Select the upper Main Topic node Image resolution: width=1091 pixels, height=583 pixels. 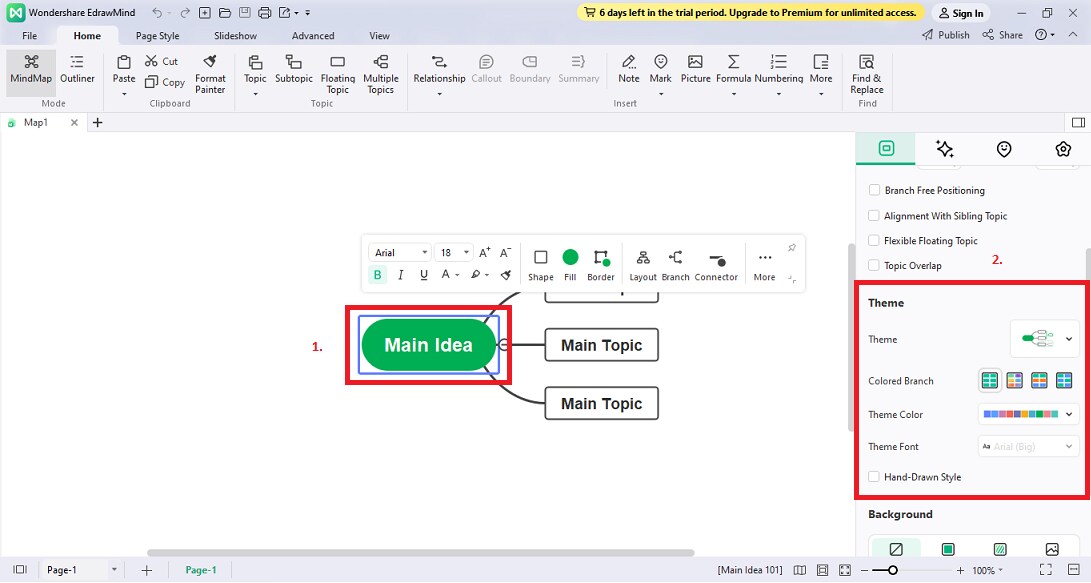[601, 296]
